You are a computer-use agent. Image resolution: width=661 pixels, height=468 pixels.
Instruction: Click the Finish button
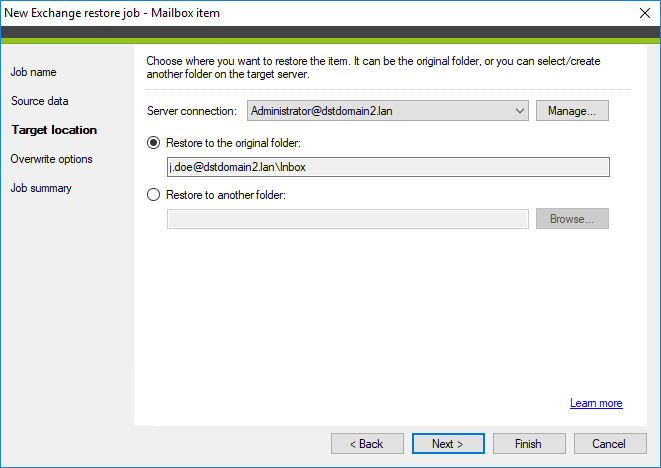528,444
